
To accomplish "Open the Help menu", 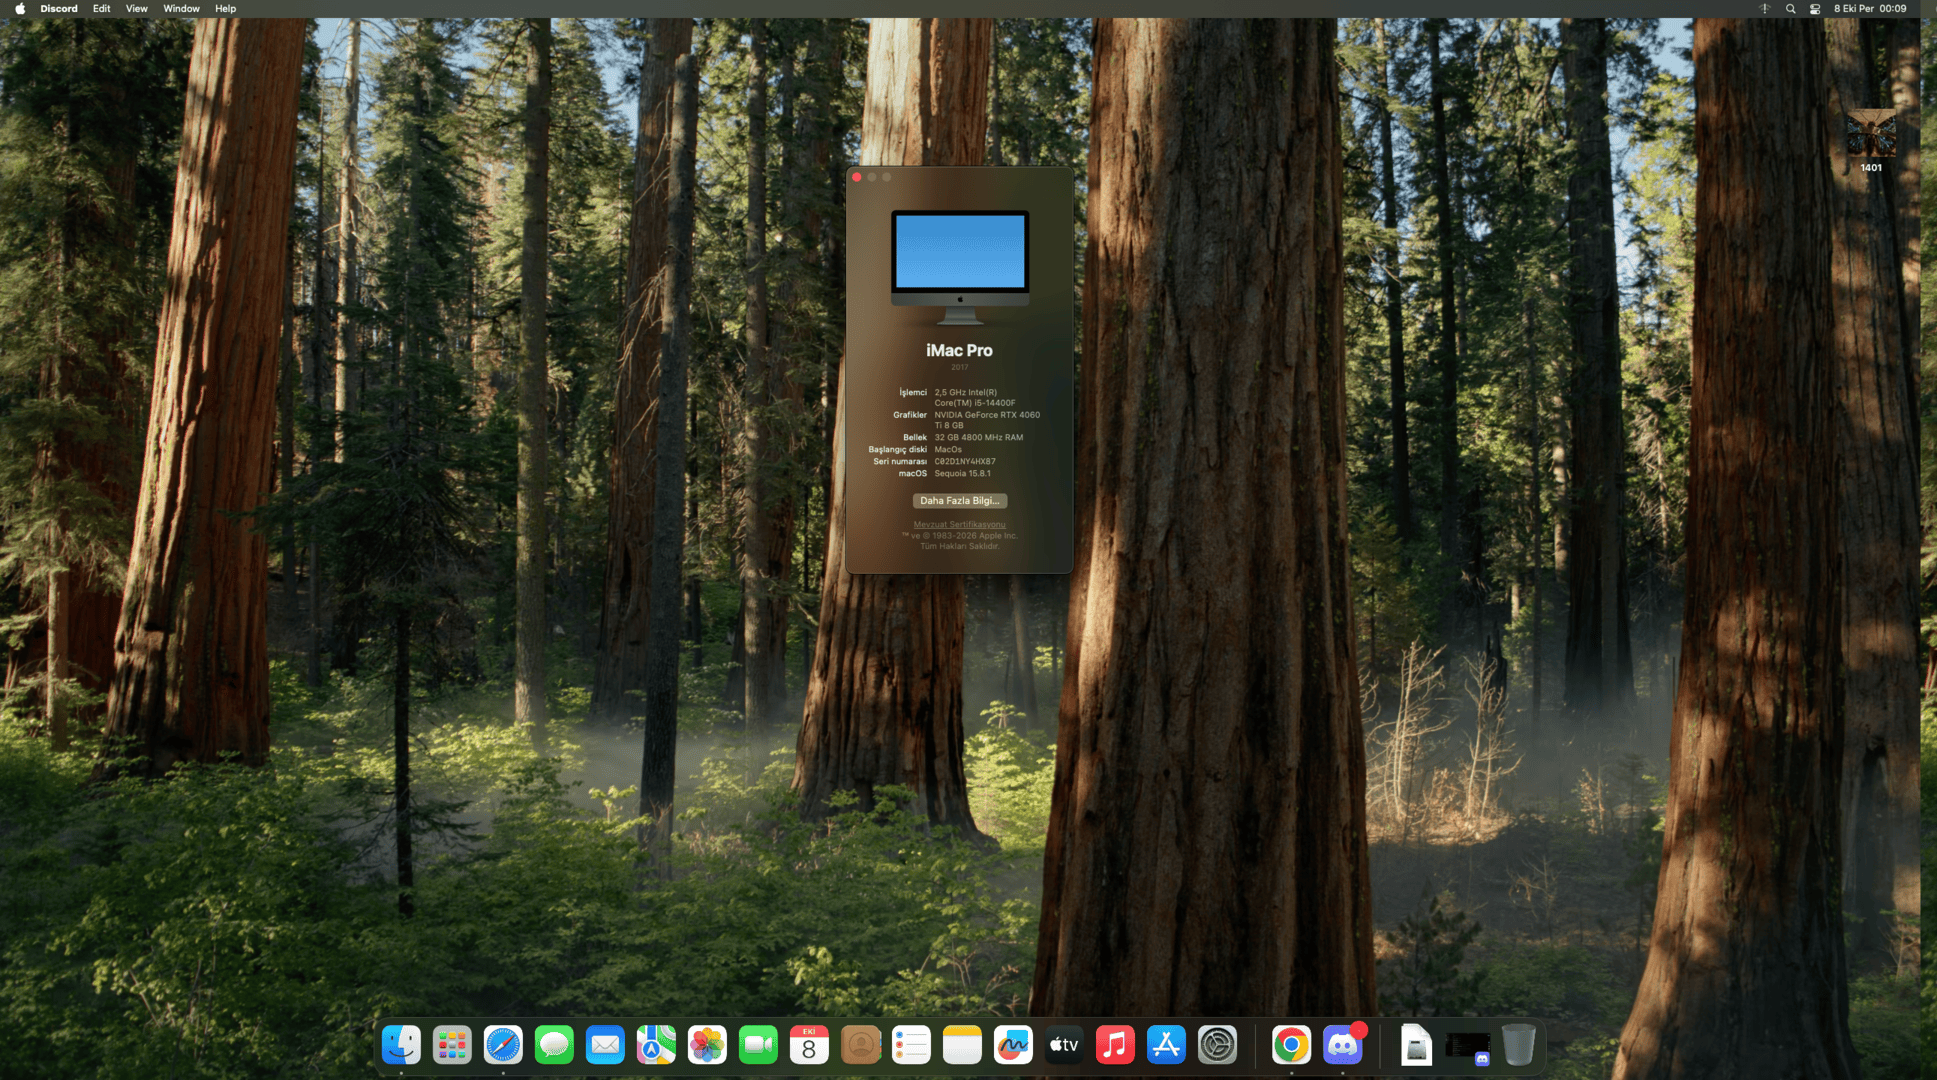I will (226, 9).
